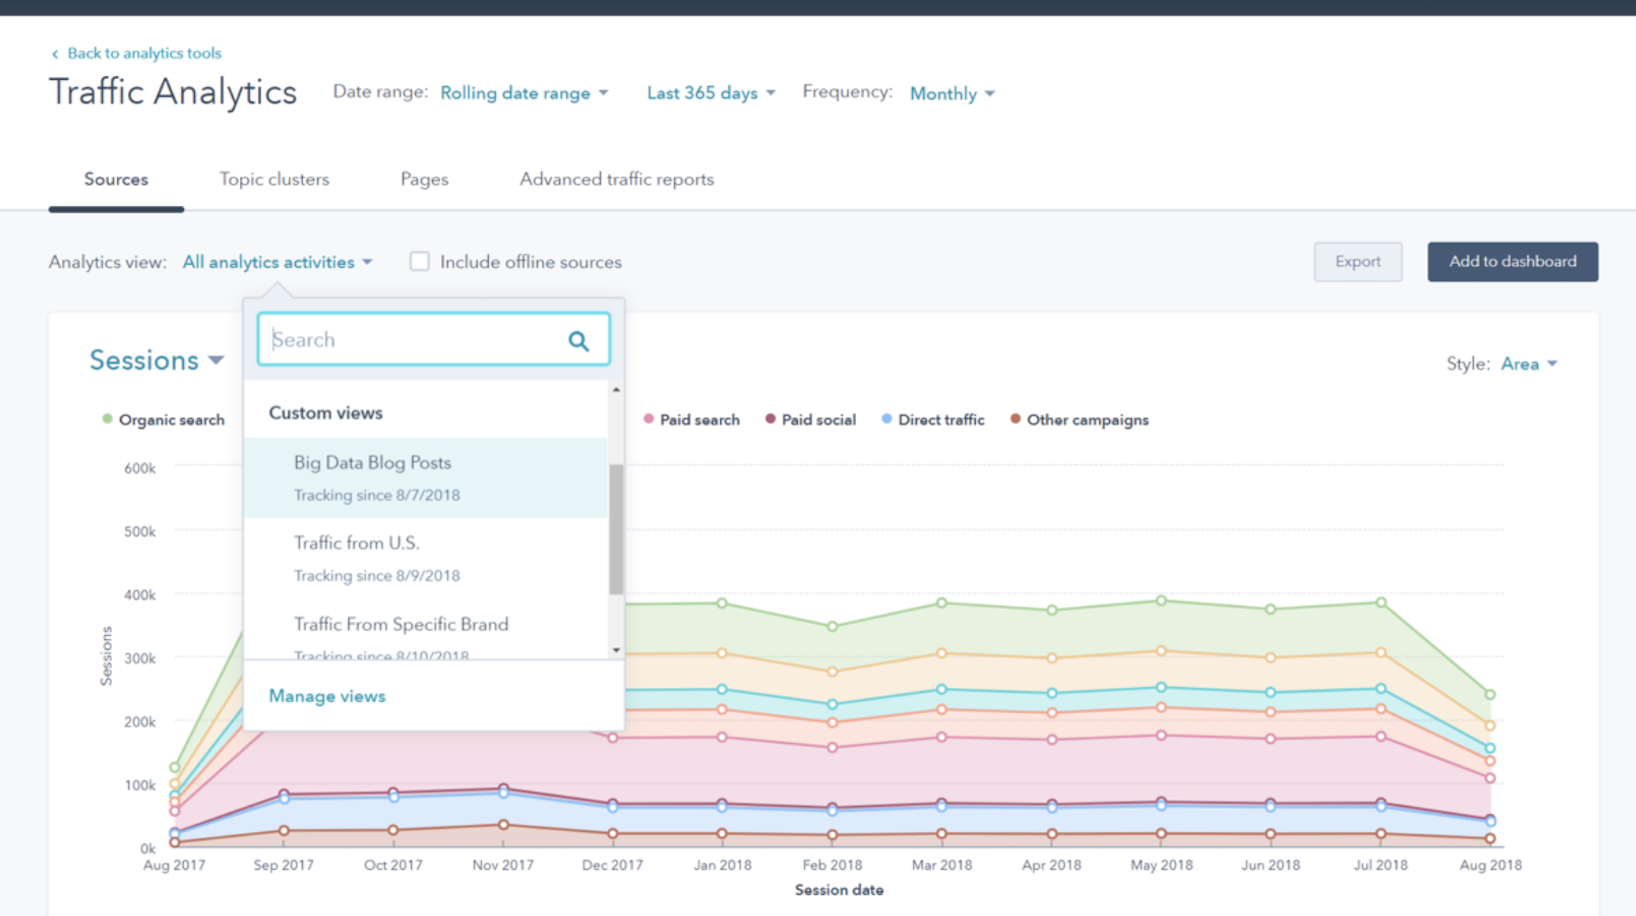This screenshot has width=1636, height=916.
Task: Open the Advanced traffic reports tab
Action: coord(617,179)
